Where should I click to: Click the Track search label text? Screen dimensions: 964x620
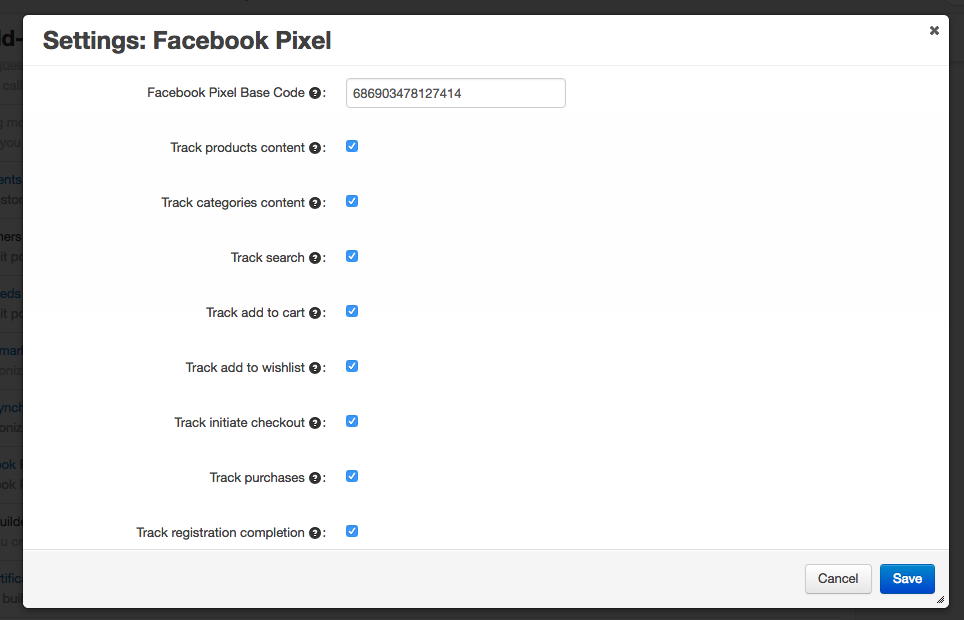(267, 258)
